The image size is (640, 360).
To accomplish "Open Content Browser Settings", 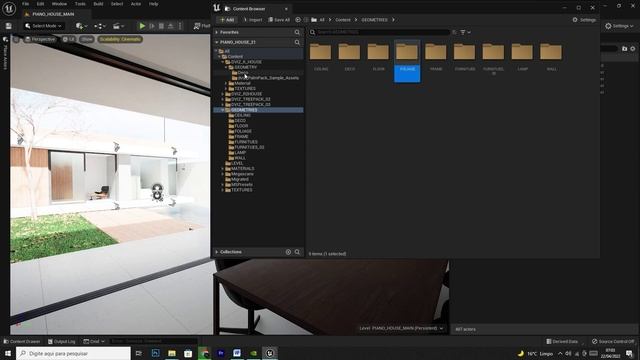I will [584, 20].
